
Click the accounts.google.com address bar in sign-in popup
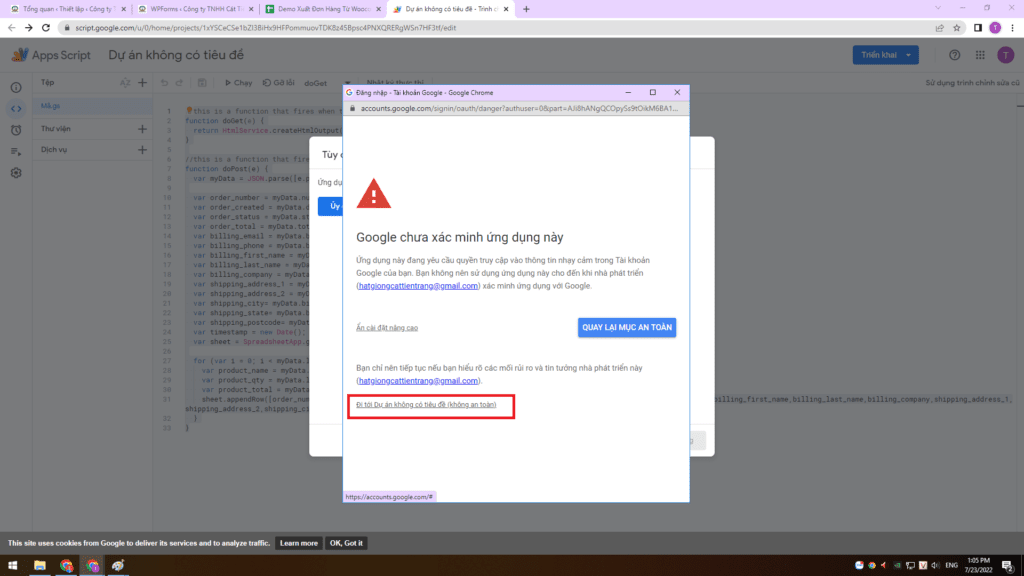(x=516, y=108)
